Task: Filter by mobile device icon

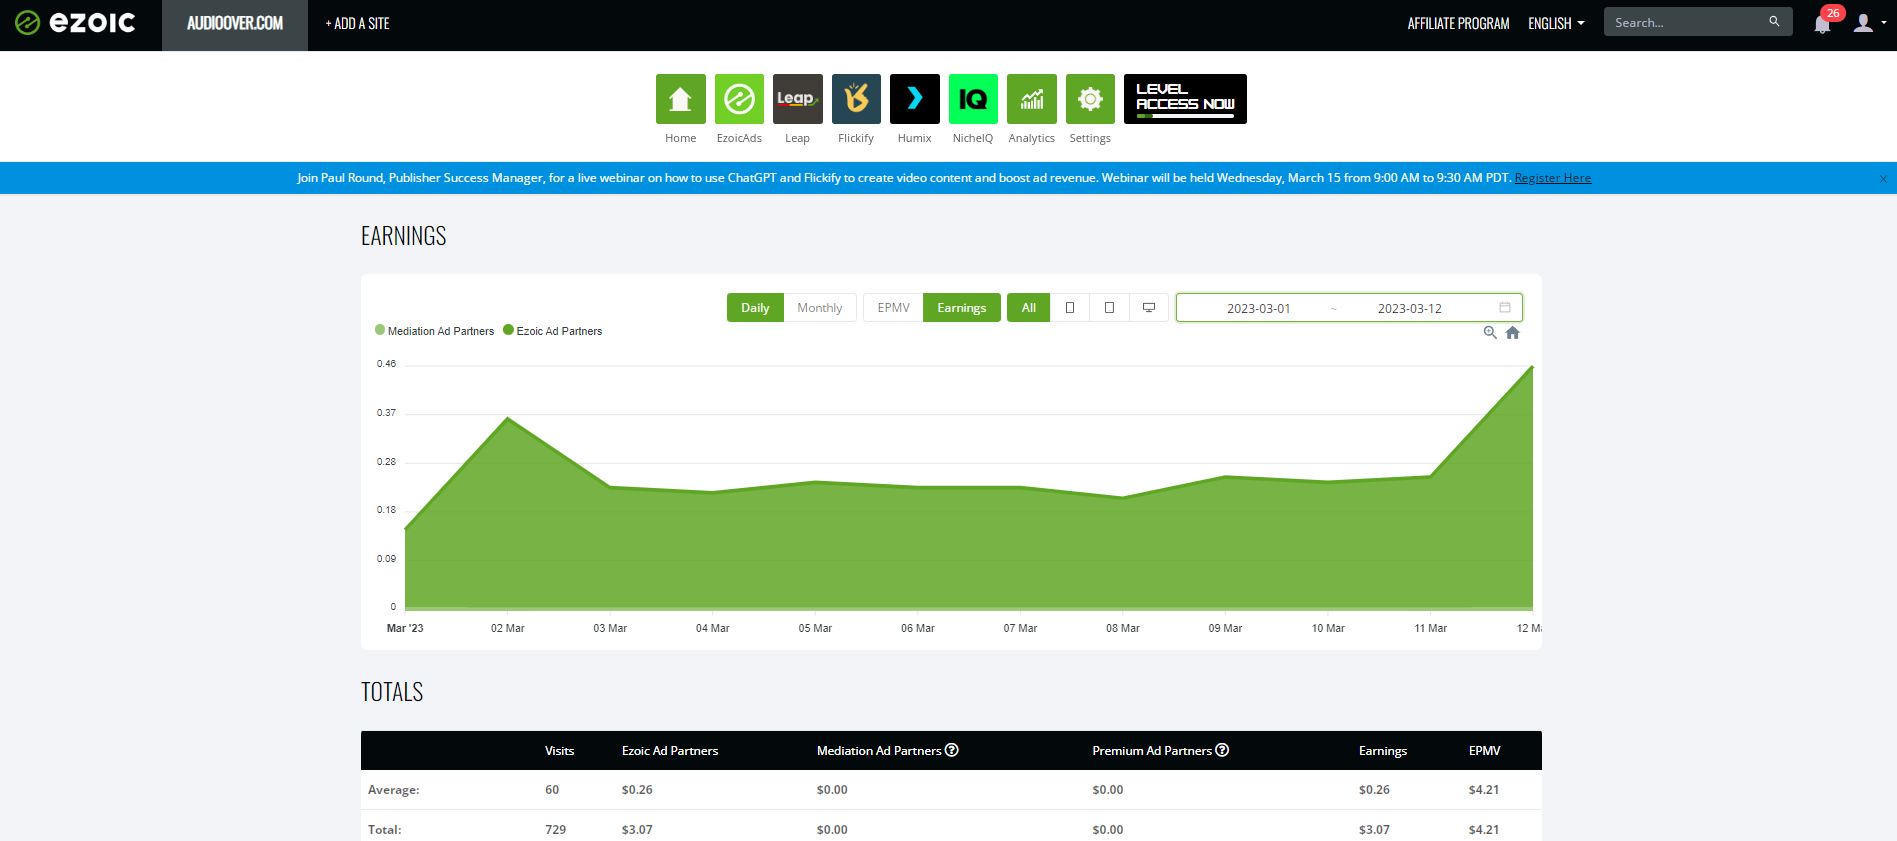Action: coord(1070,307)
